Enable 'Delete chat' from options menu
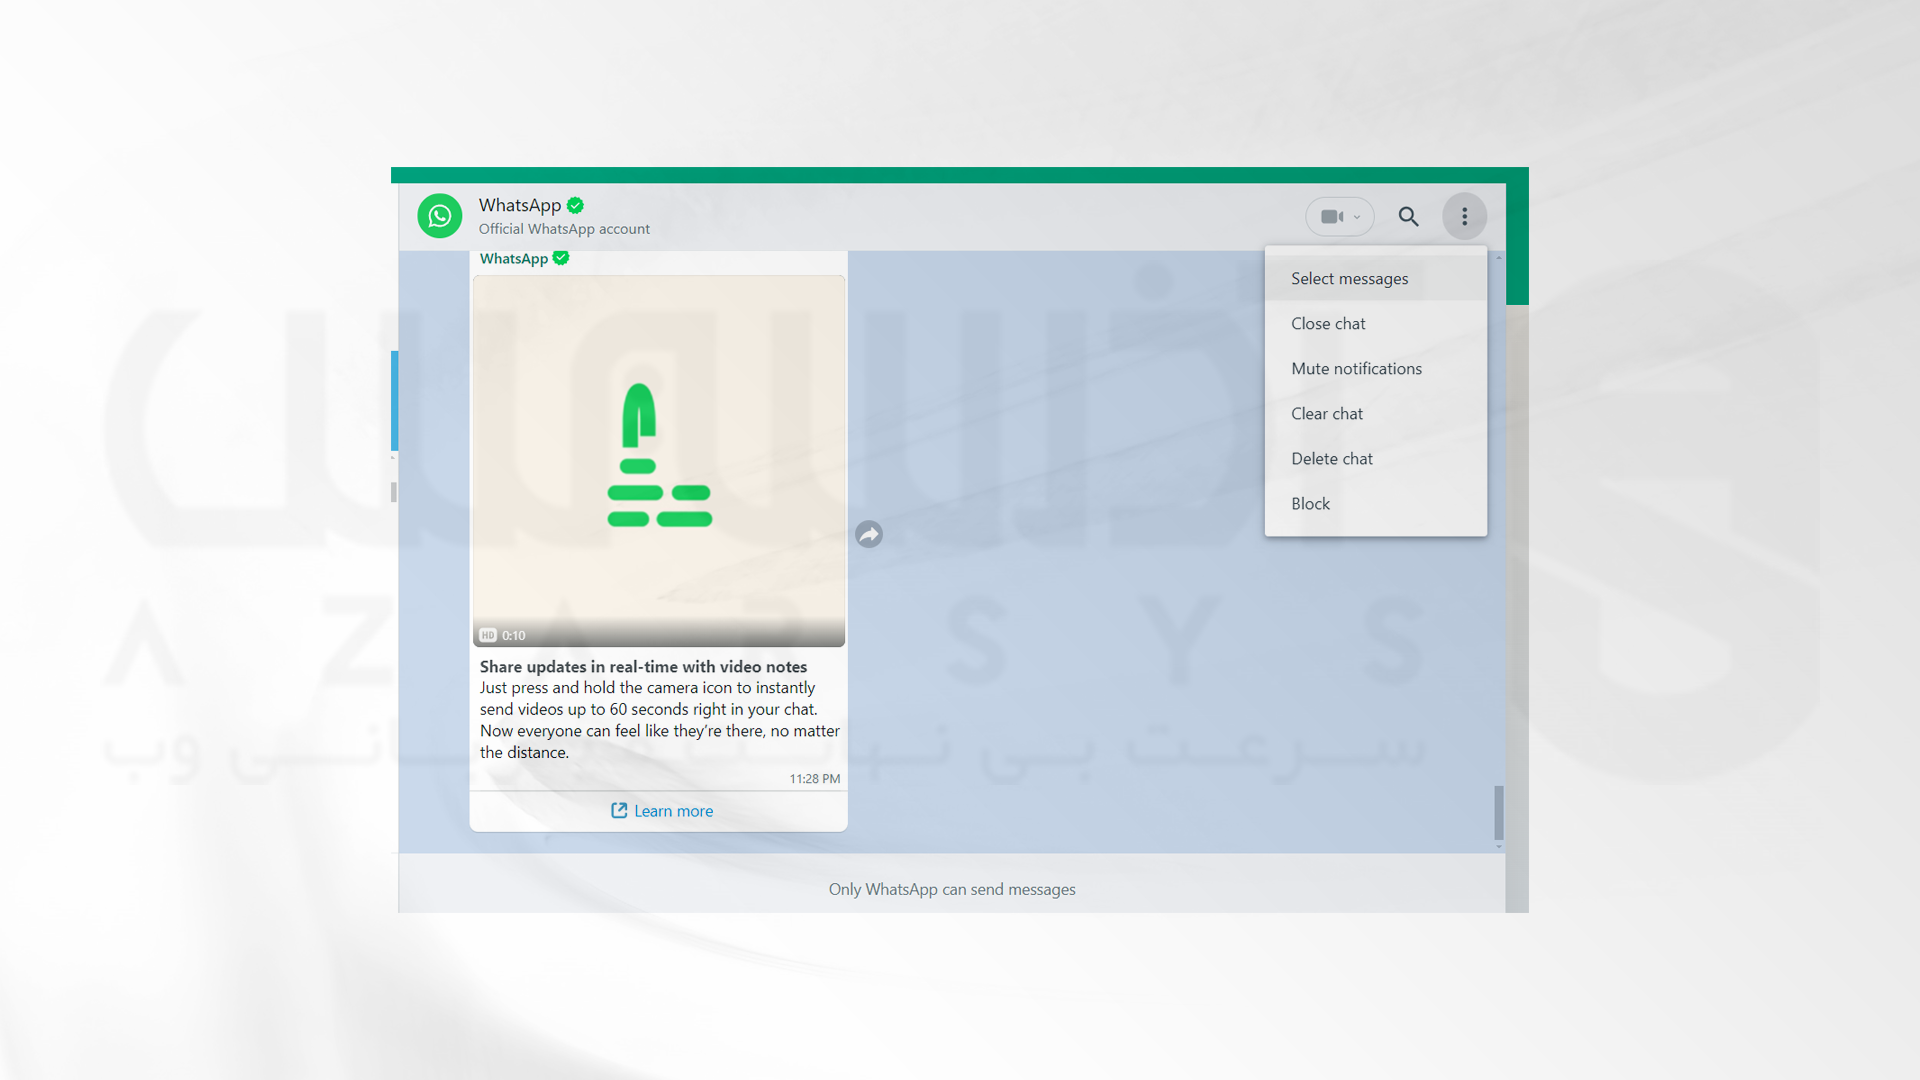 (1331, 458)
